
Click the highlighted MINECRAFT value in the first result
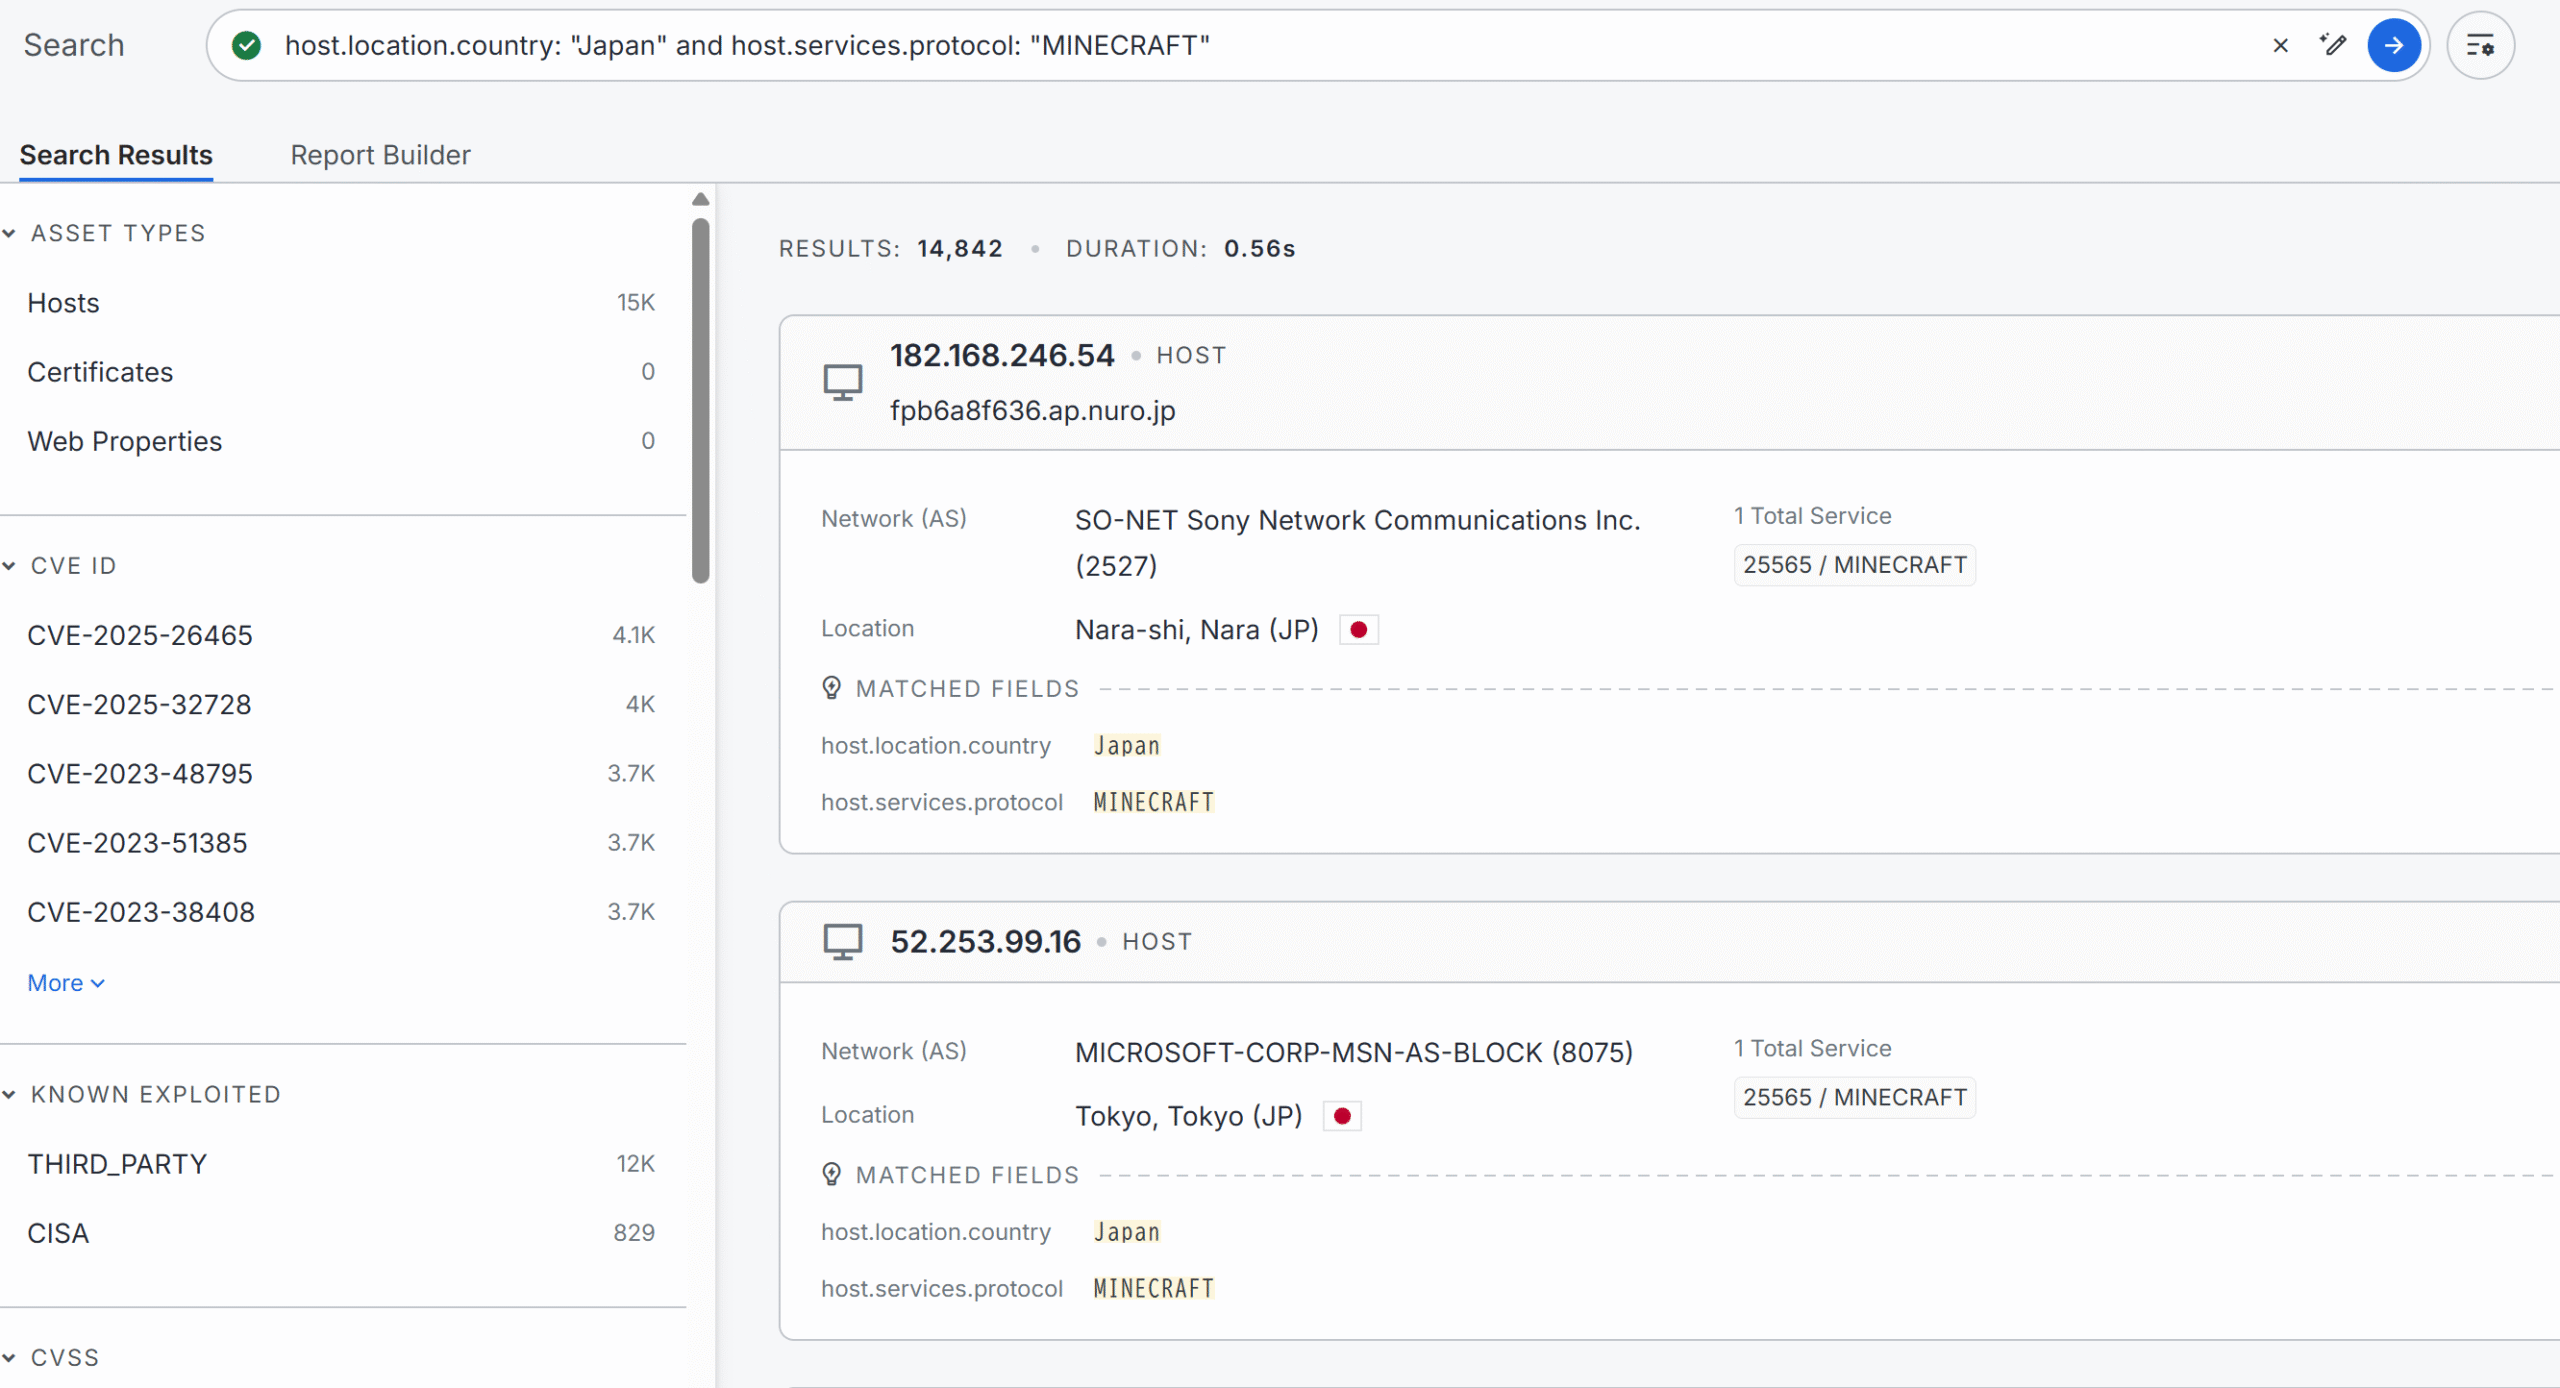(1153, 802)
